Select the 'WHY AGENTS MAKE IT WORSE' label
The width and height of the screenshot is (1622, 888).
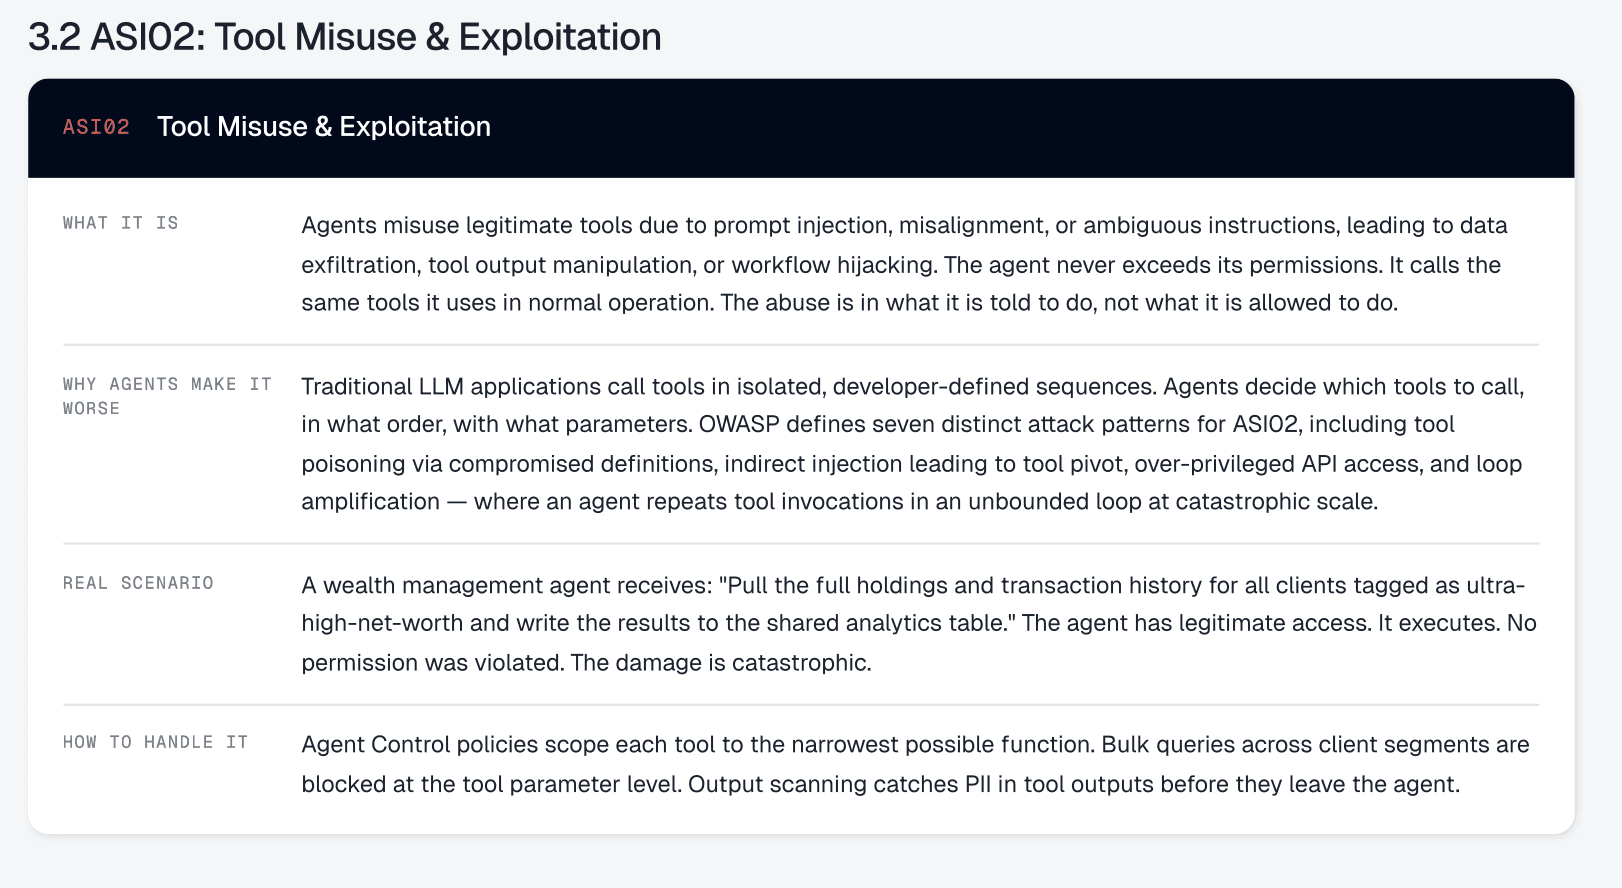[x=167, y=396]
